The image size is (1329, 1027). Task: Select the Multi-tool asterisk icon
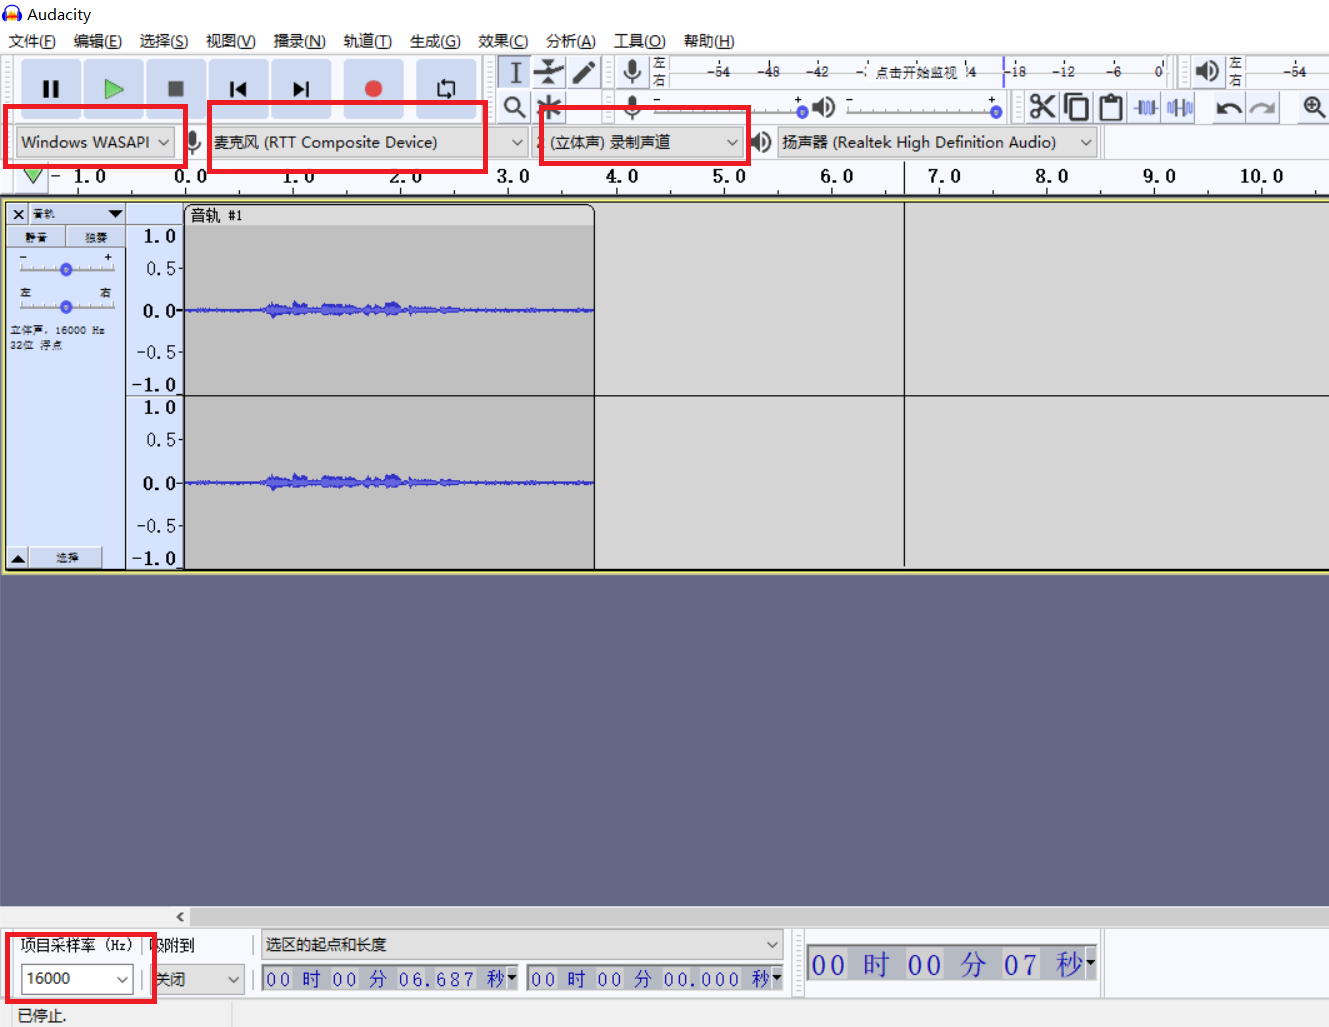[x=549, y=106]
